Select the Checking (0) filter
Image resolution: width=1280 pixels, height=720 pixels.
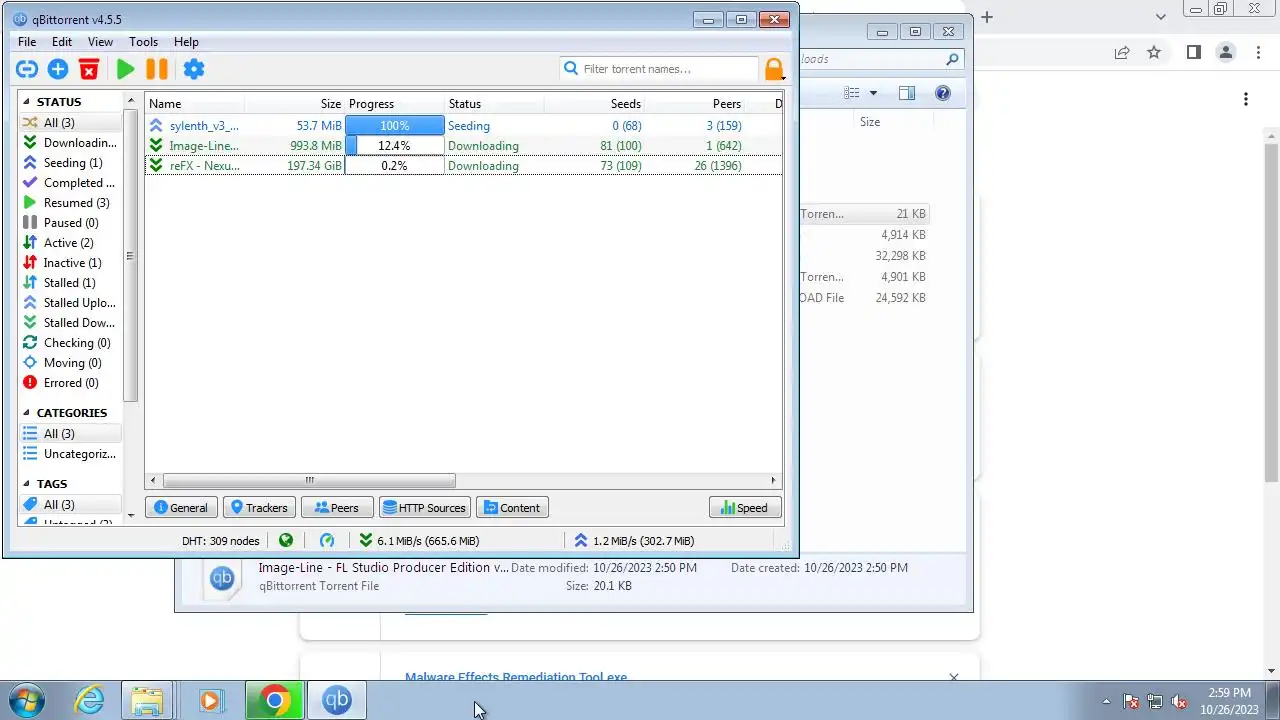click(x=70, y=343)
